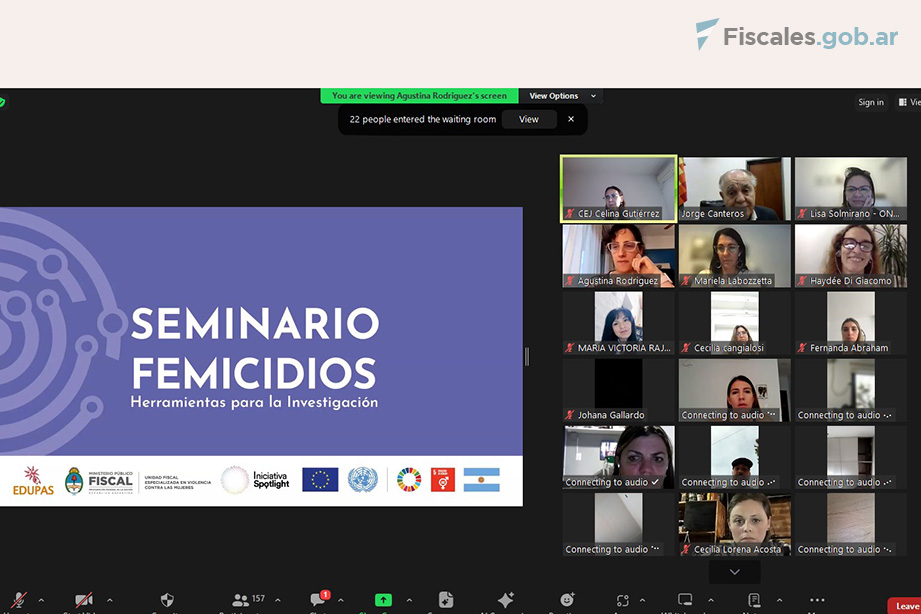
Task: Click View on waiting room notification
Action: [x=529, y=120]
